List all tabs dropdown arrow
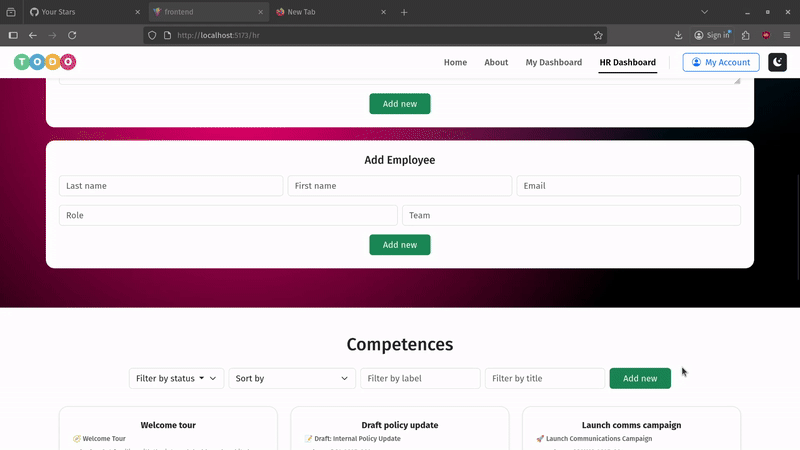The width and height of the screenshot is (800, 450). coord(705,12)
